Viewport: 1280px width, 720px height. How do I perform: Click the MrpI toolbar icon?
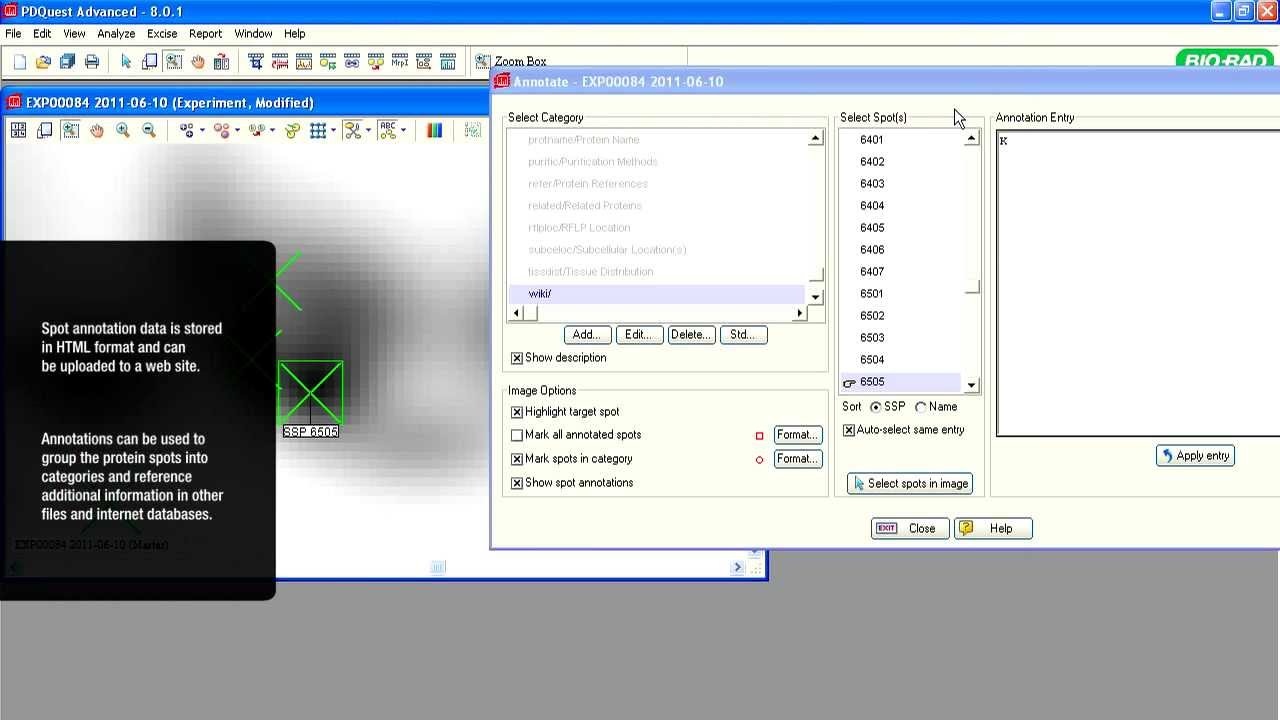coord(400,61)
